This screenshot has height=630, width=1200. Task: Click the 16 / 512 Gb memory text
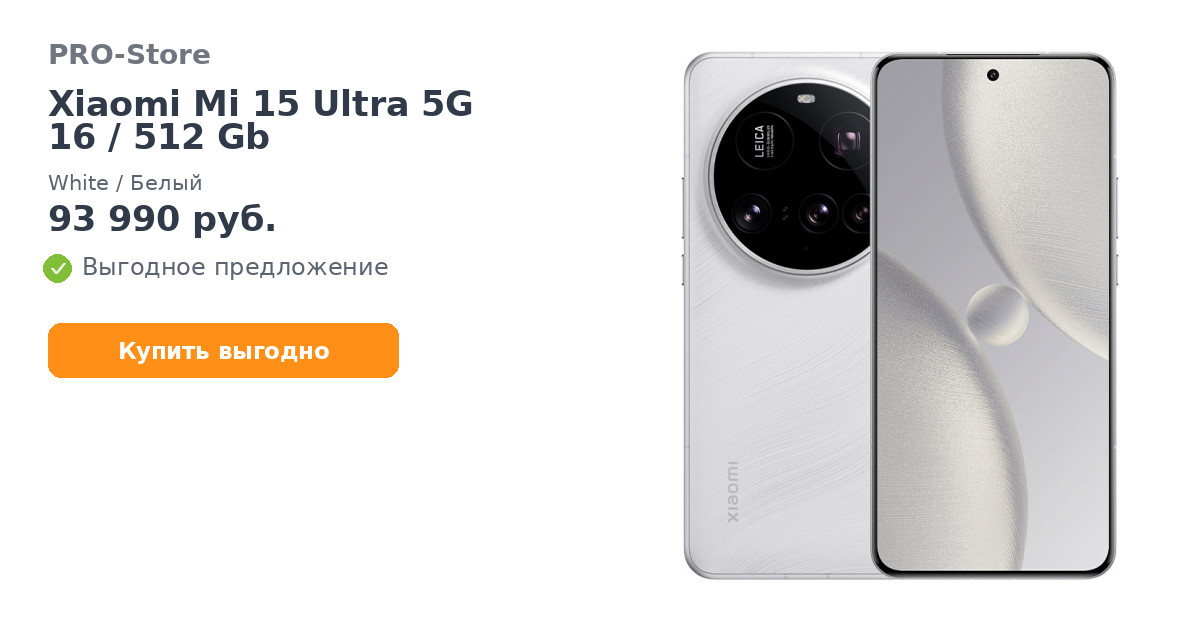[x=159, y=138]
